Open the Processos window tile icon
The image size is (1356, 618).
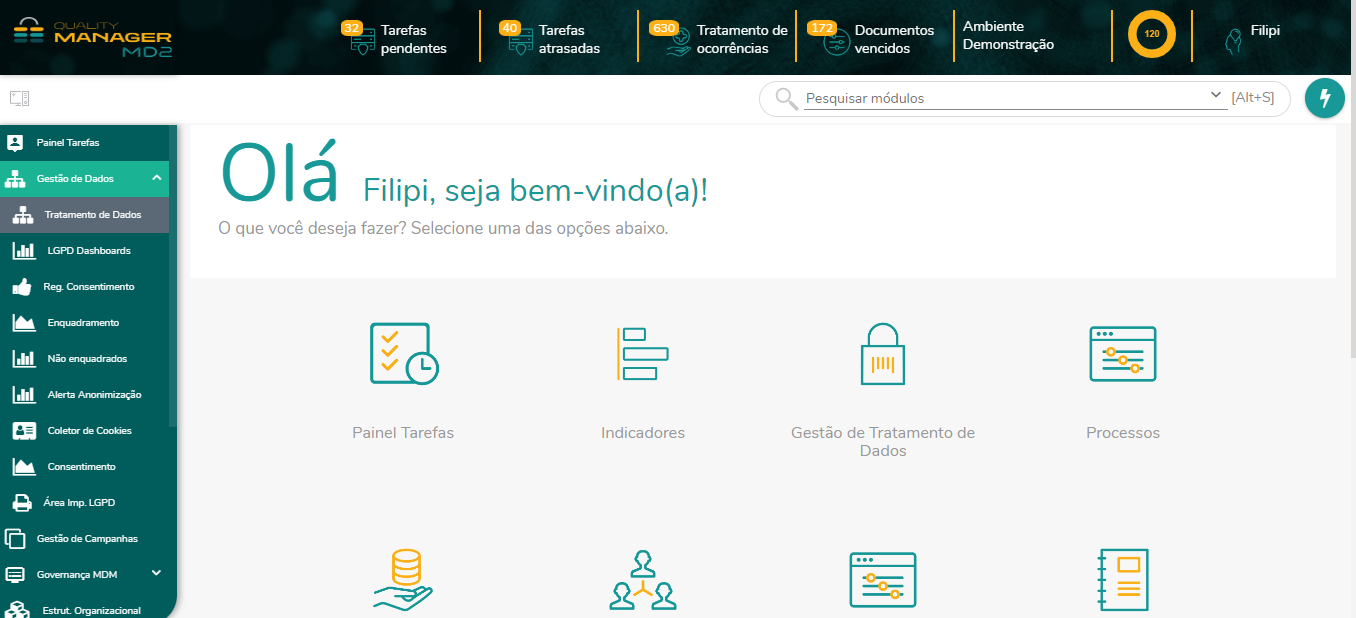click(x=1122, y=354)
